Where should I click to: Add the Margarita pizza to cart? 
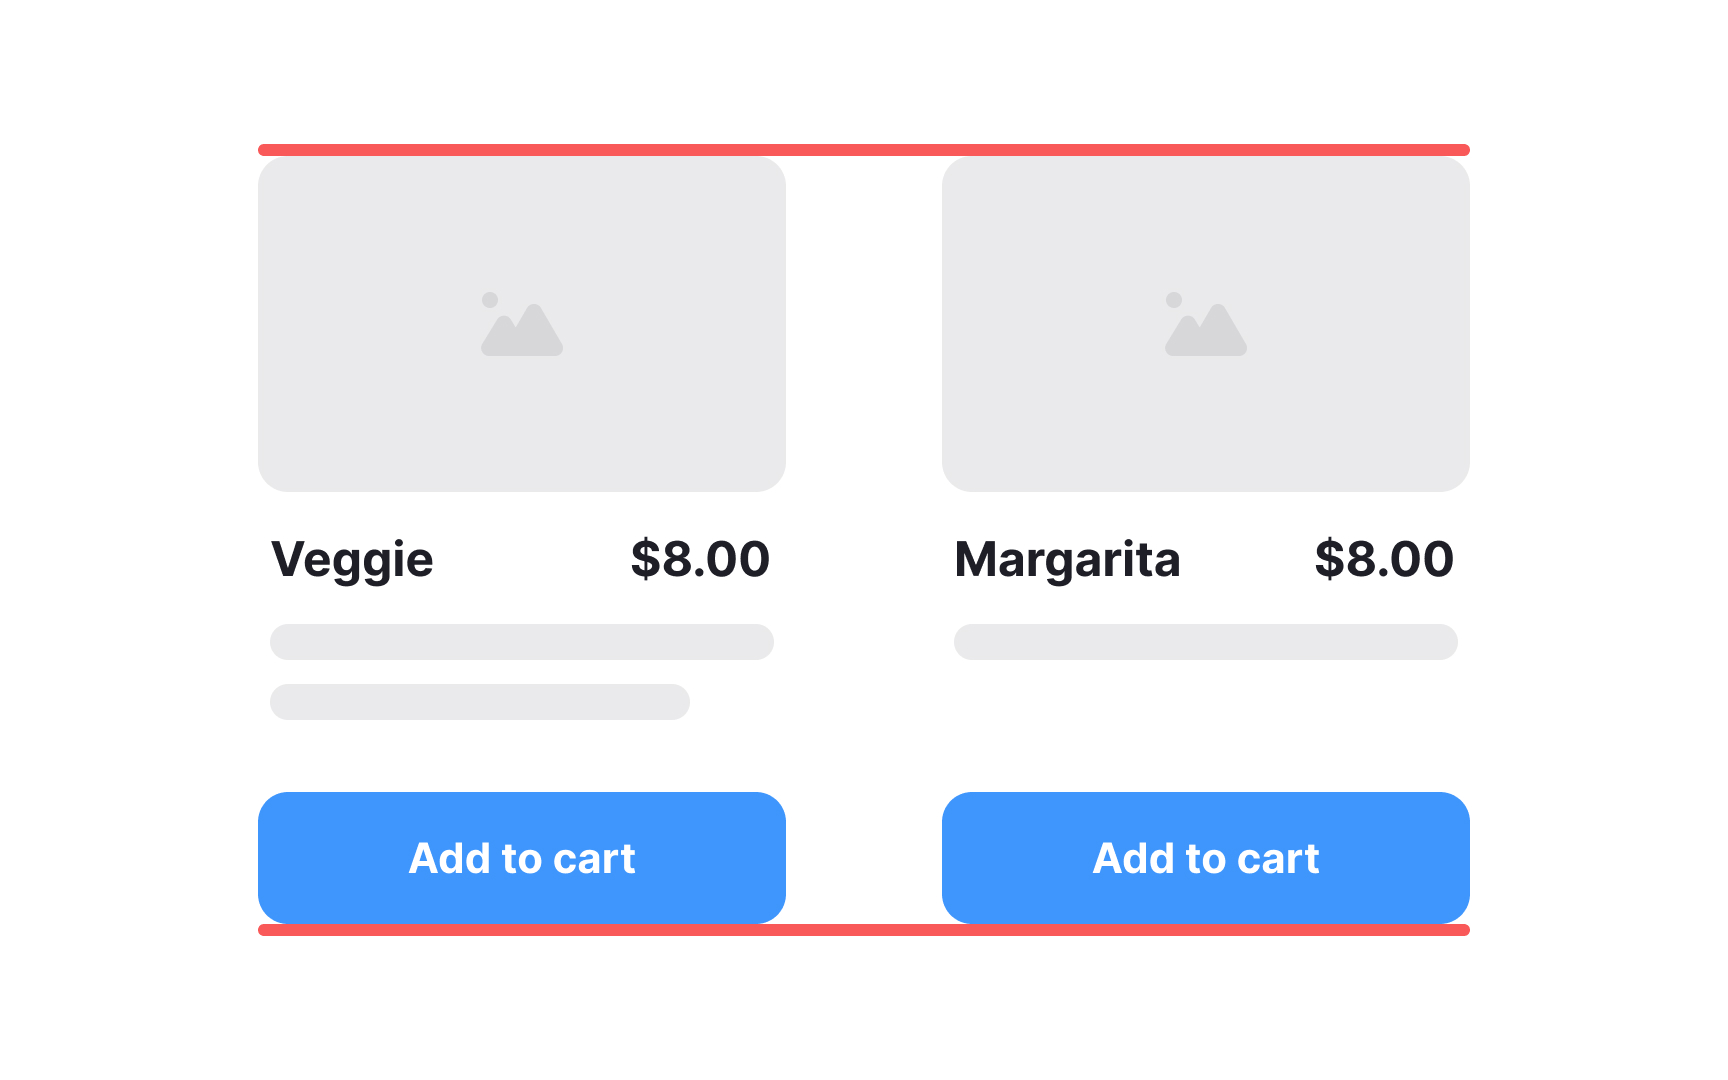[1205, 857]
